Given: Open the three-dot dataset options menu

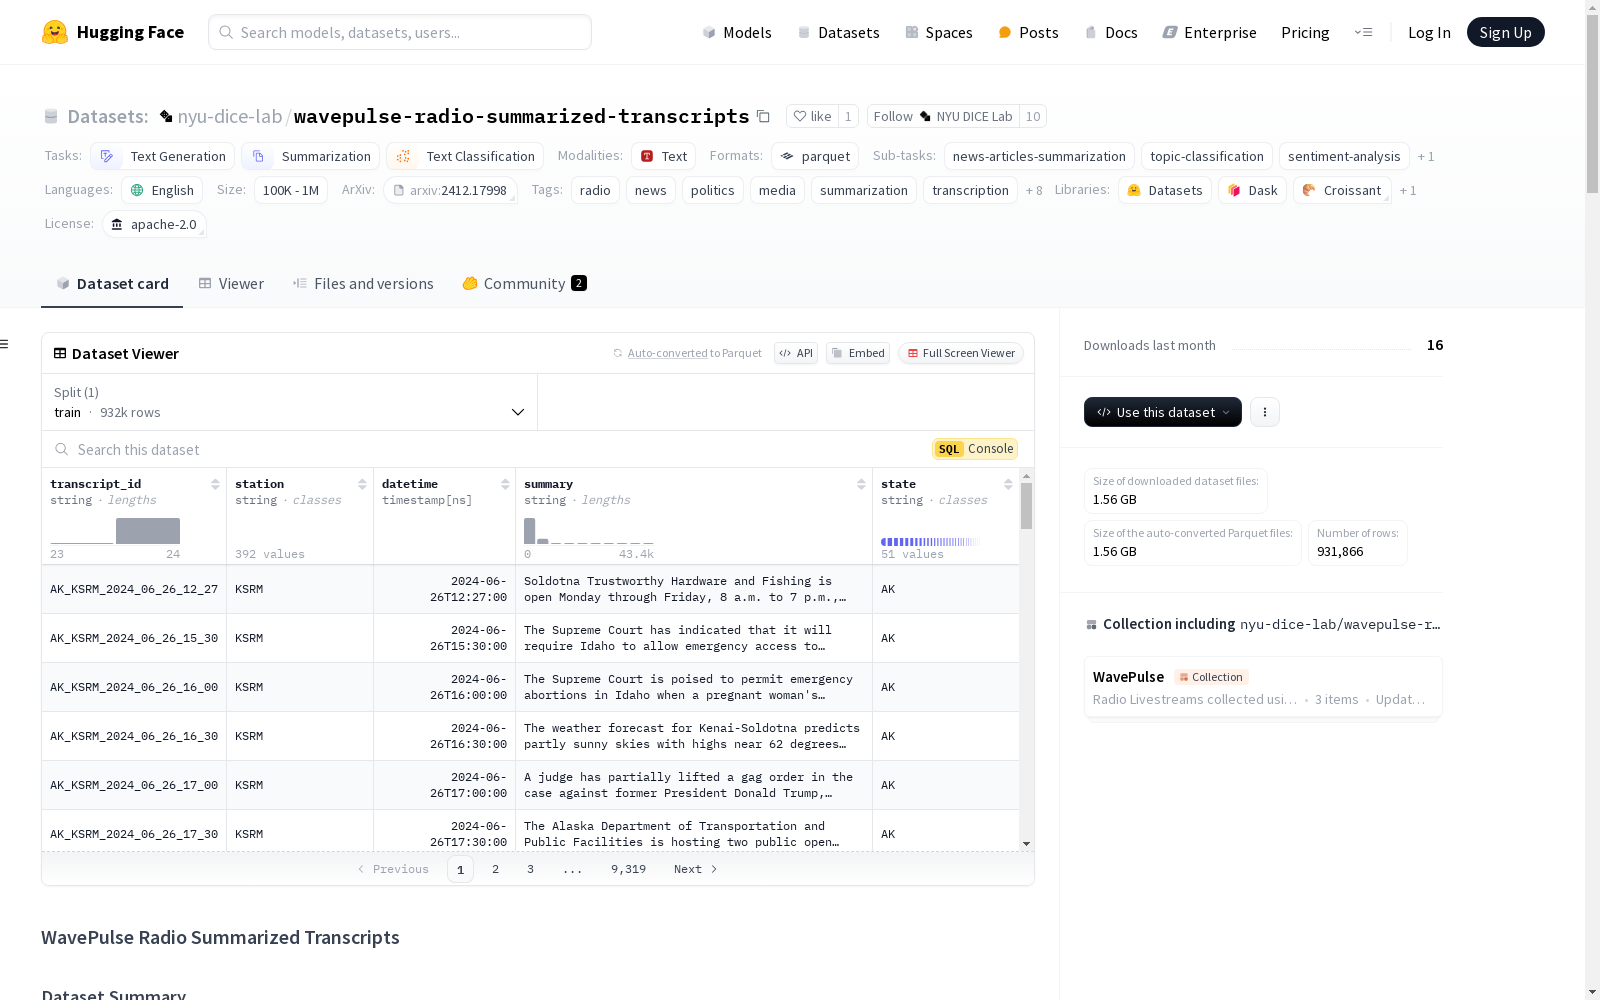Looking at the screenshot, I should point(1265,412).
